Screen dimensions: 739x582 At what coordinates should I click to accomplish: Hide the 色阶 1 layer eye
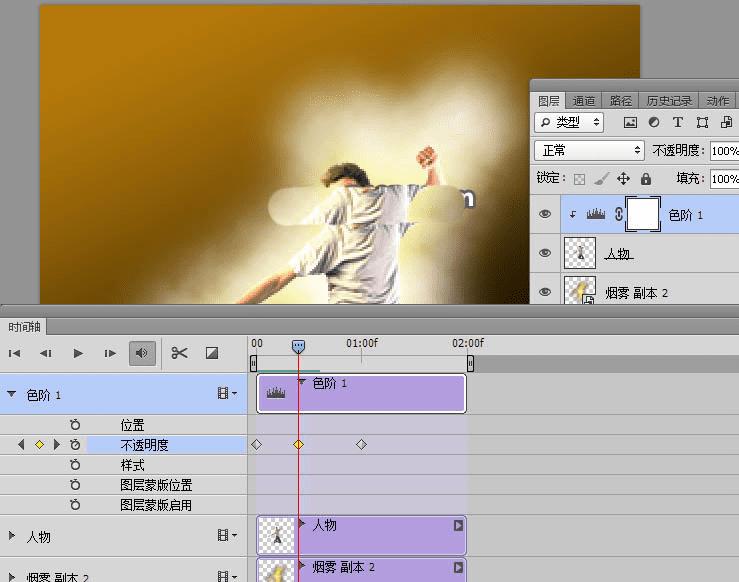[545, 214]
